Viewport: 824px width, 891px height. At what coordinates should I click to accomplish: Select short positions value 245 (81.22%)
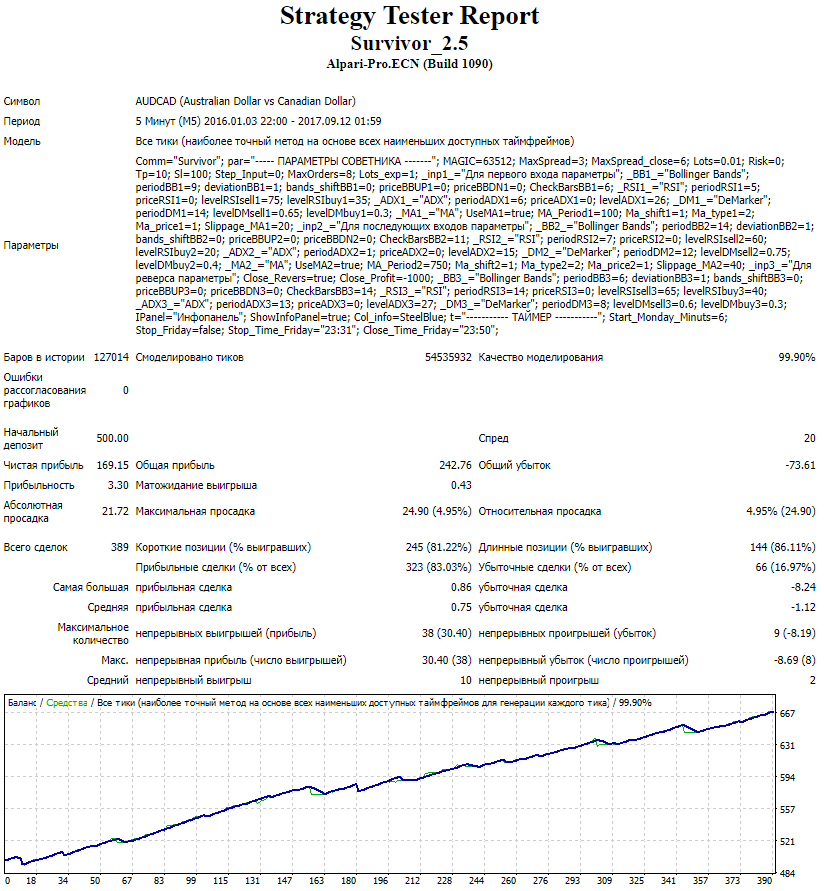[439, 547]
